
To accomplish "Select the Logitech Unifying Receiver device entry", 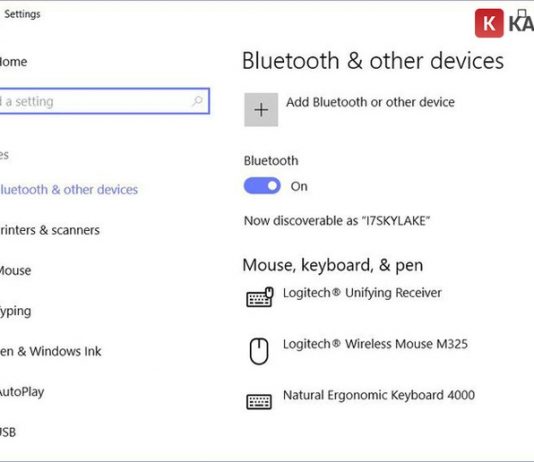I will point(344,297).
